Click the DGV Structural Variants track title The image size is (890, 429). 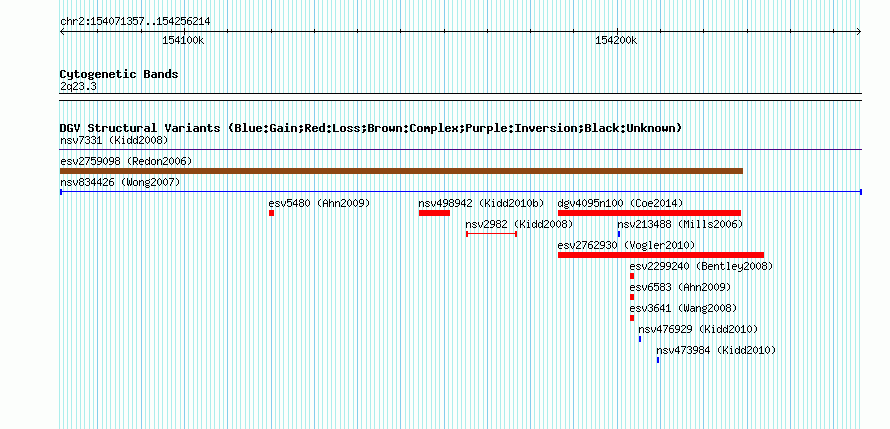371,128
